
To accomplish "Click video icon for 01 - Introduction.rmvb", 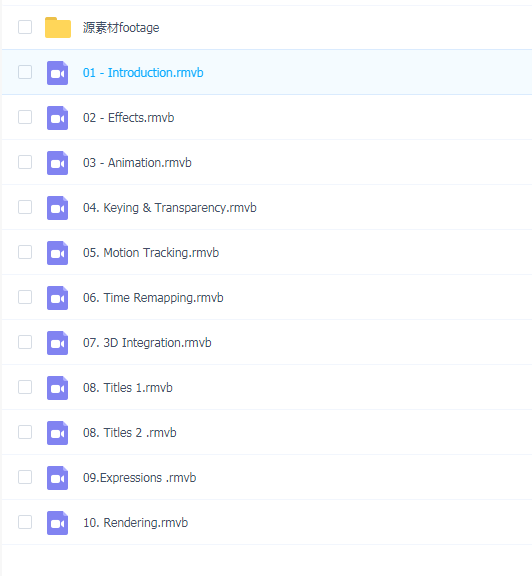I will pos(57,73).
